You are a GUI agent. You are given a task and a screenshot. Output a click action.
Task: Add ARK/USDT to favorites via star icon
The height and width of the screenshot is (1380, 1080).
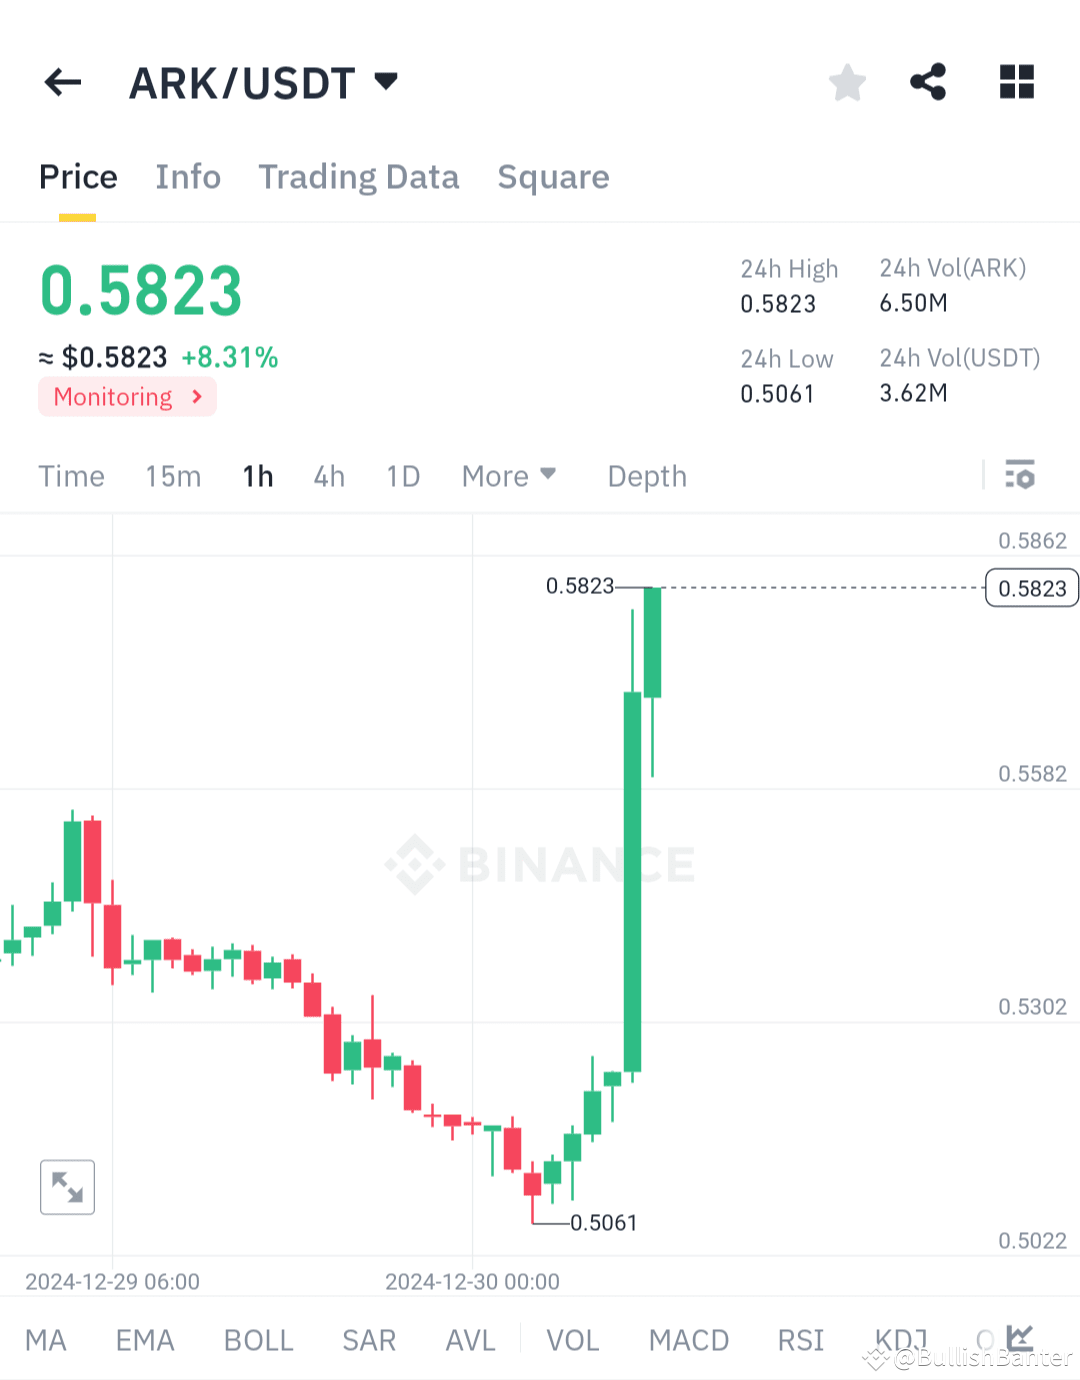(x=847, y=82)
